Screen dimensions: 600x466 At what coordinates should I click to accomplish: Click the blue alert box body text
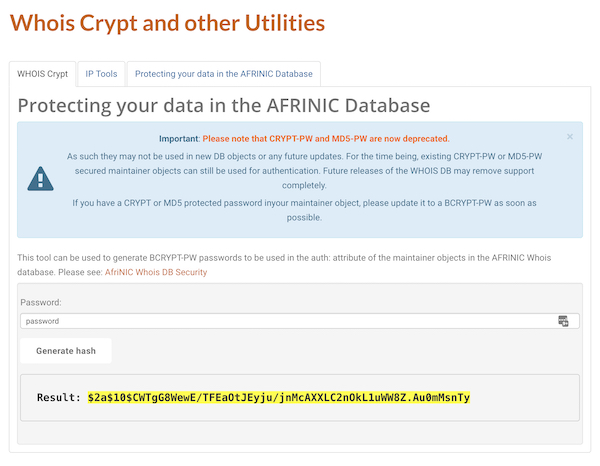[304, 171]
